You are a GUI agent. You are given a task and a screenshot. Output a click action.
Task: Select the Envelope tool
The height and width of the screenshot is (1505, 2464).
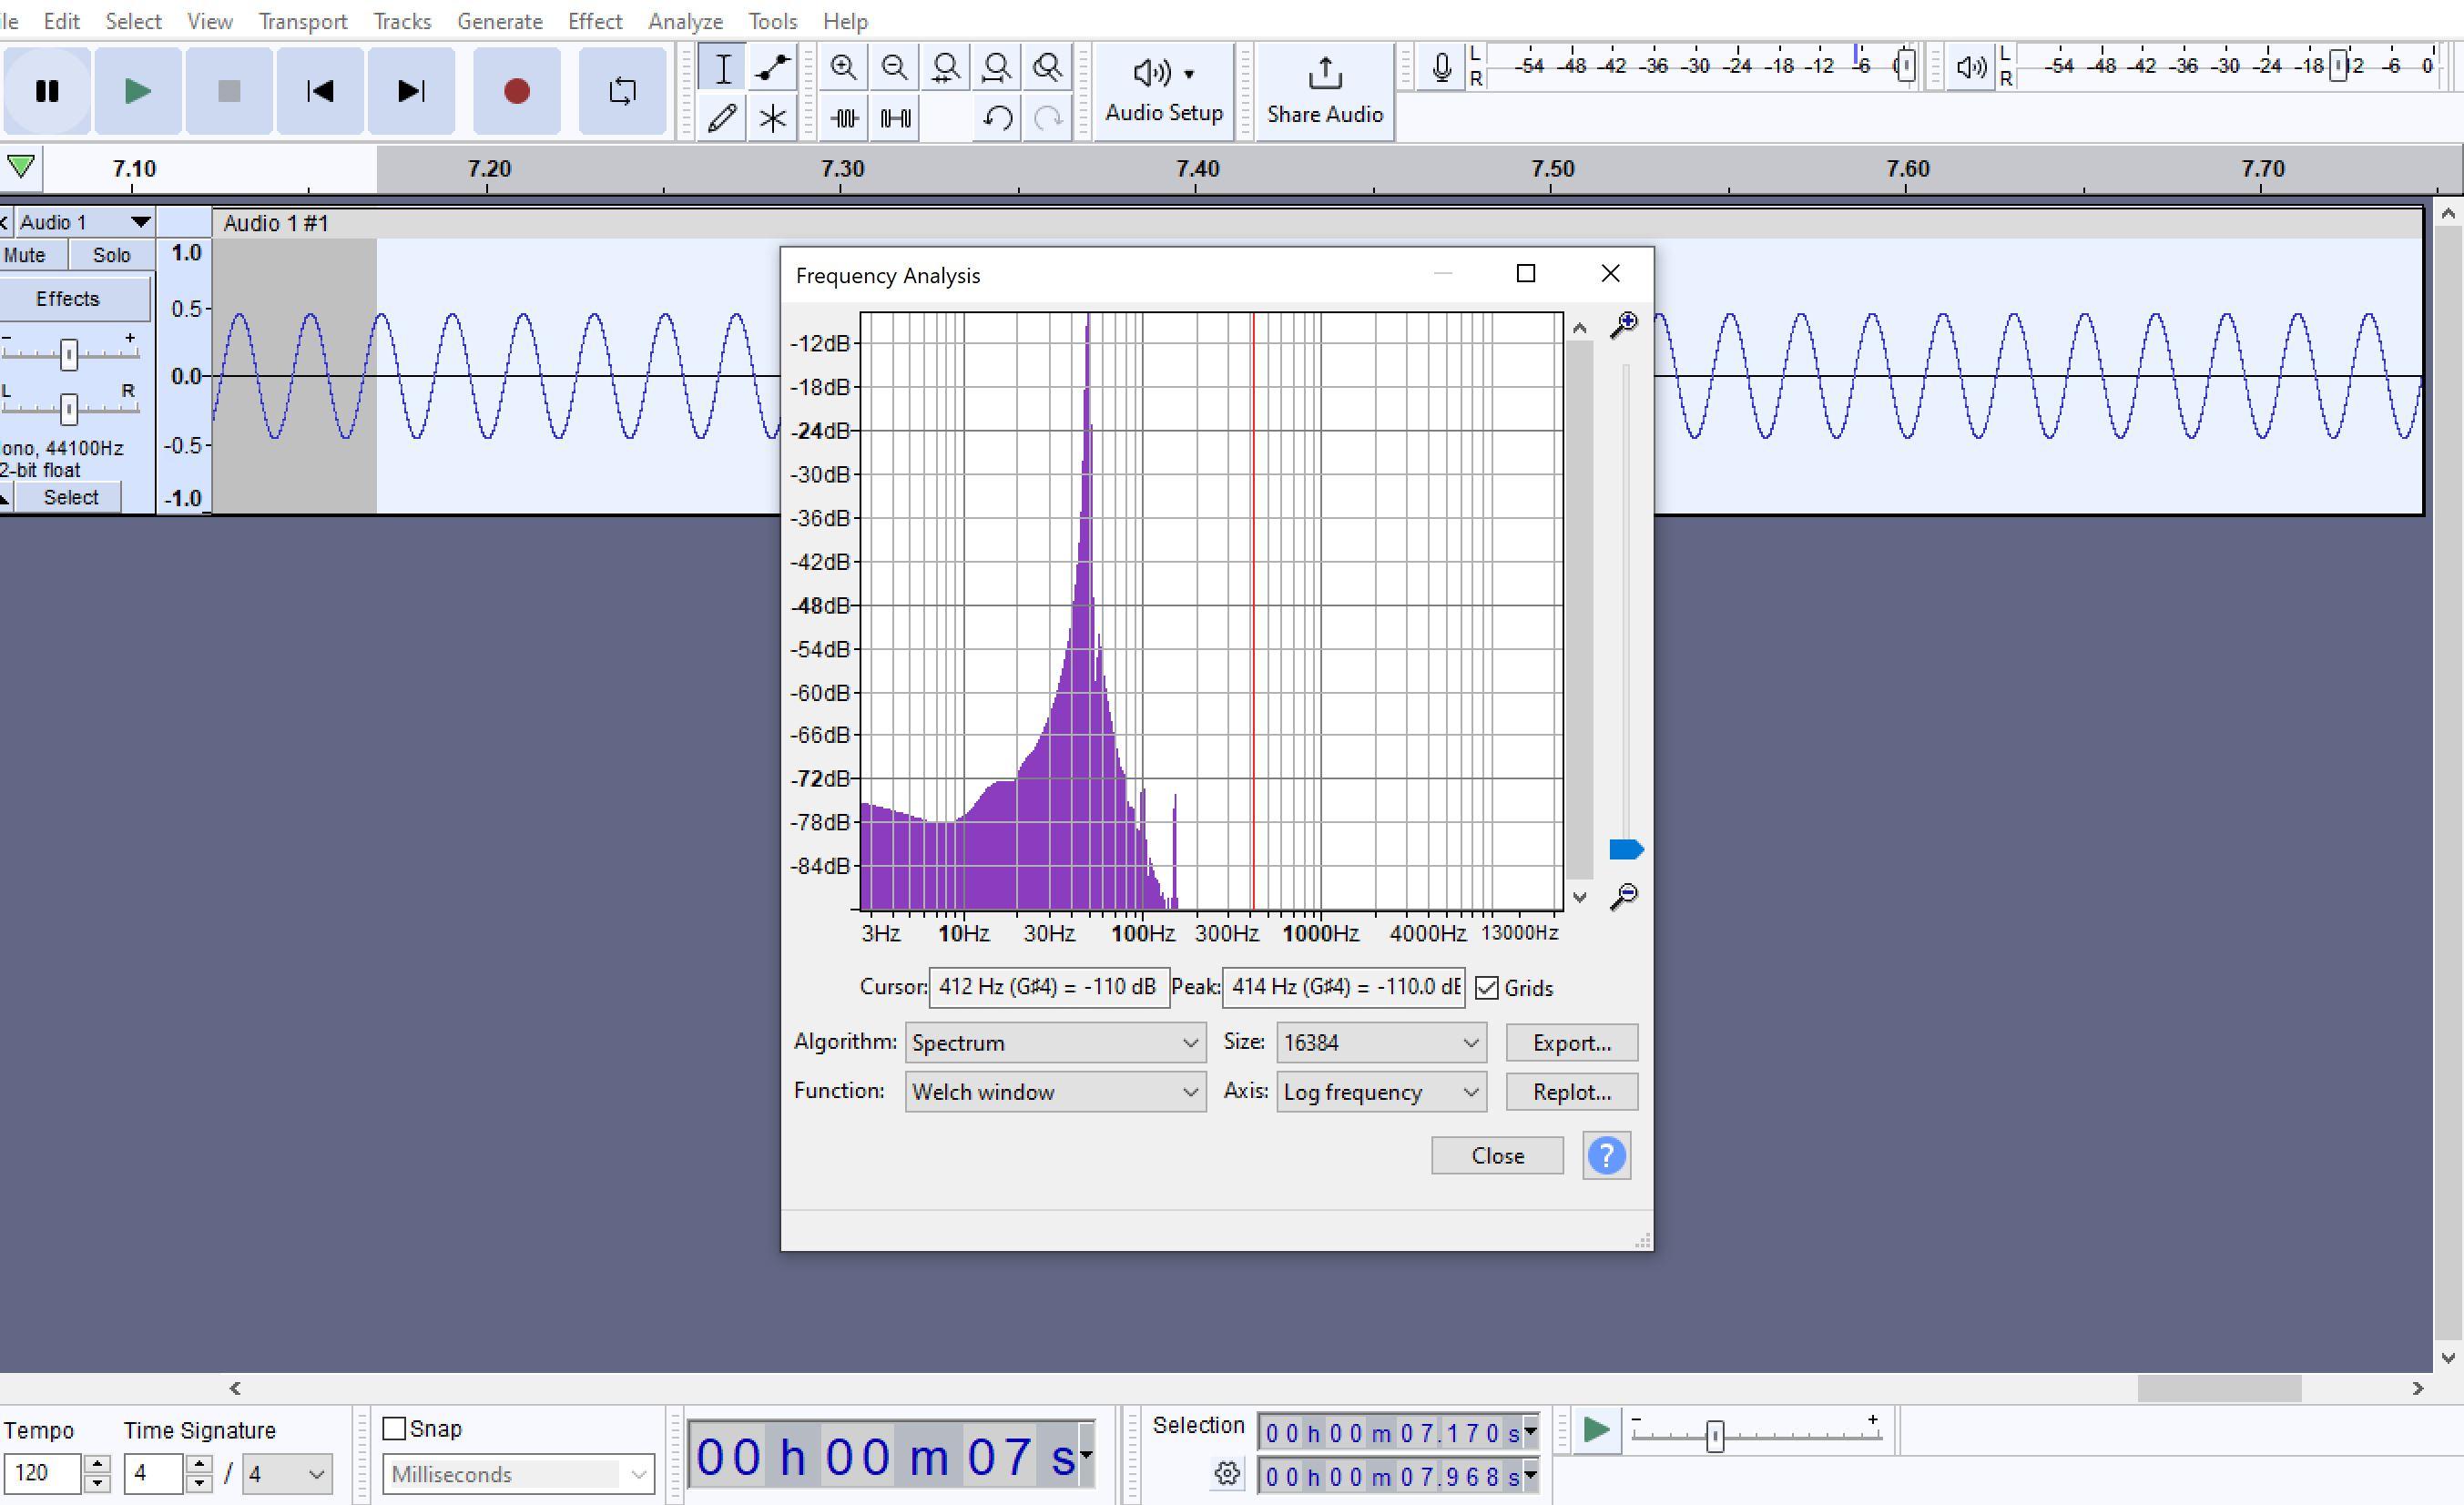tap(772, 68)
